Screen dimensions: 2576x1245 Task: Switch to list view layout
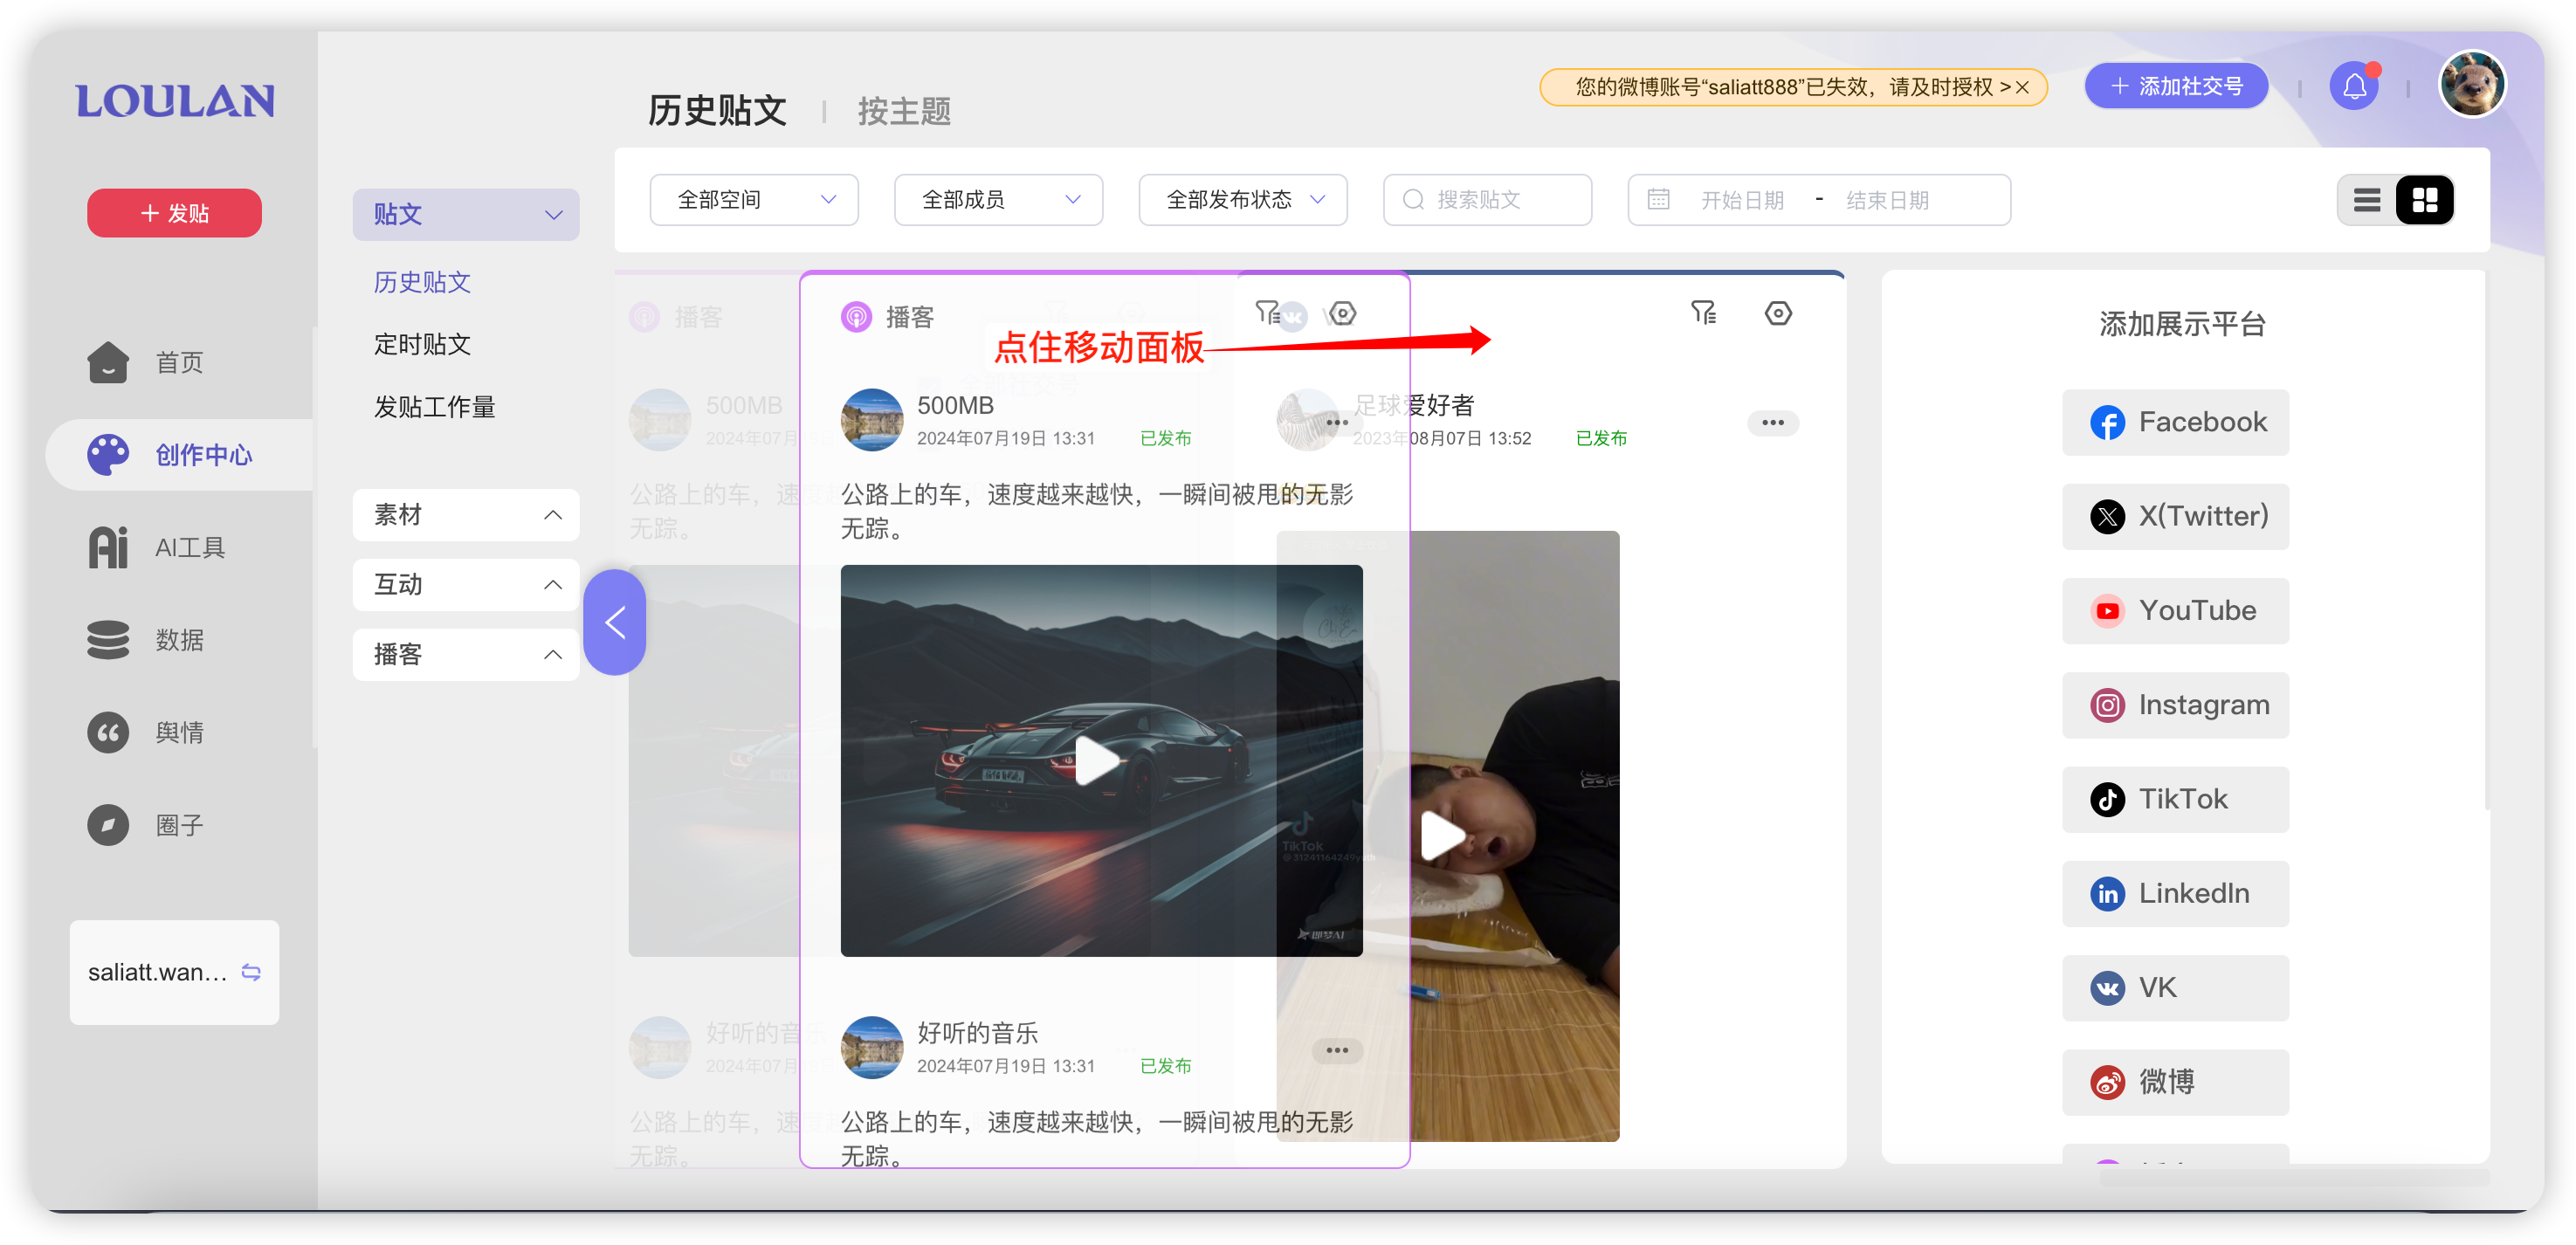2366,200
